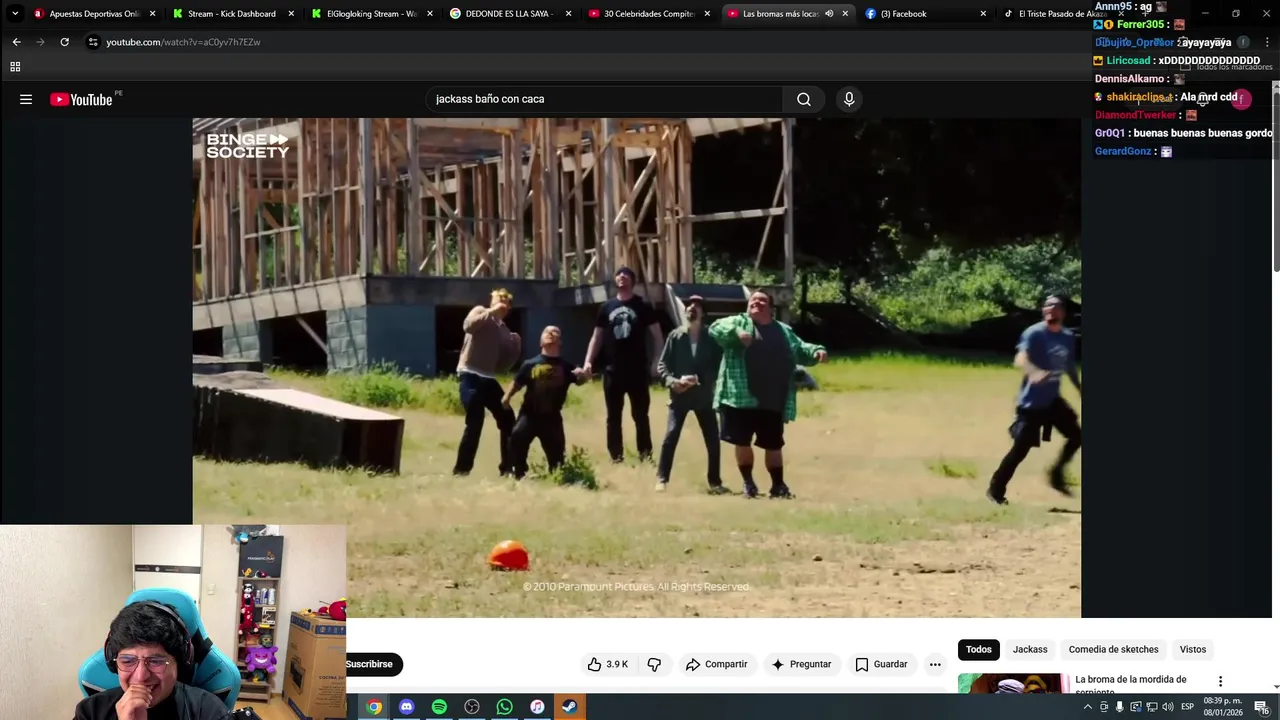Click chat username Liricosad
The image size is (1280, 720).
coord(1128,61)
